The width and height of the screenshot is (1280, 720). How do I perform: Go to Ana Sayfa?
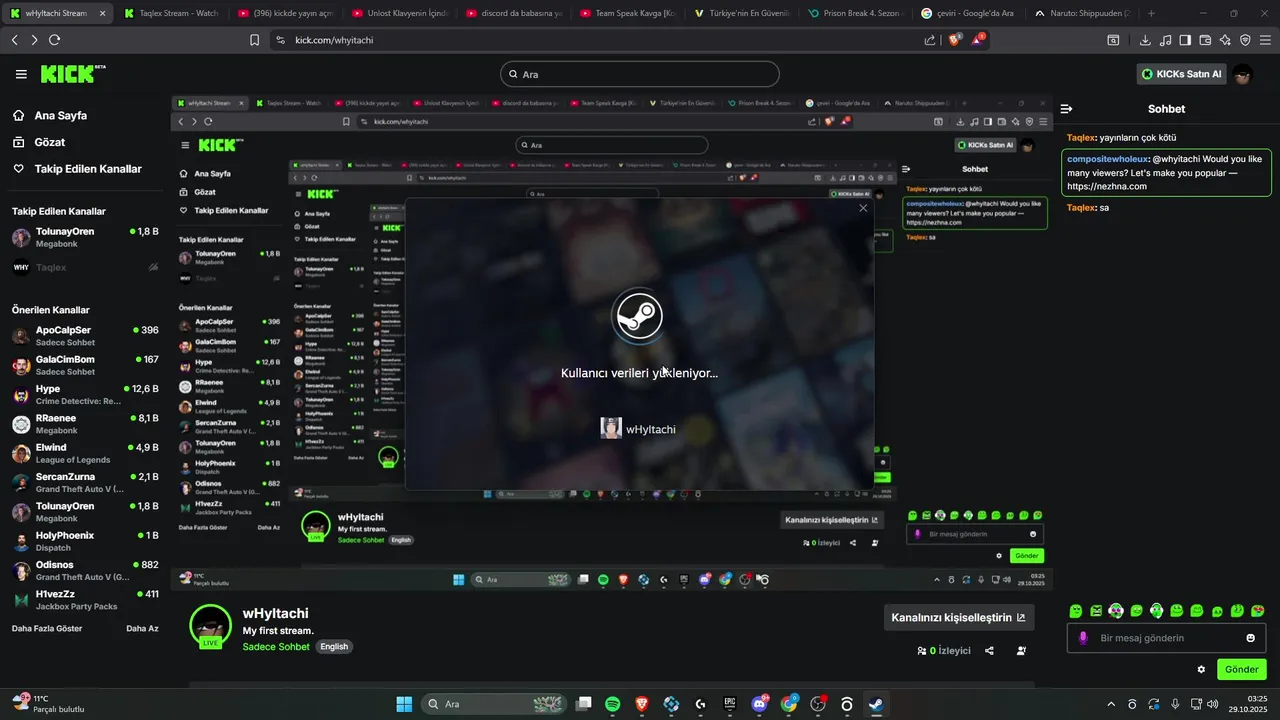[50, 115]
